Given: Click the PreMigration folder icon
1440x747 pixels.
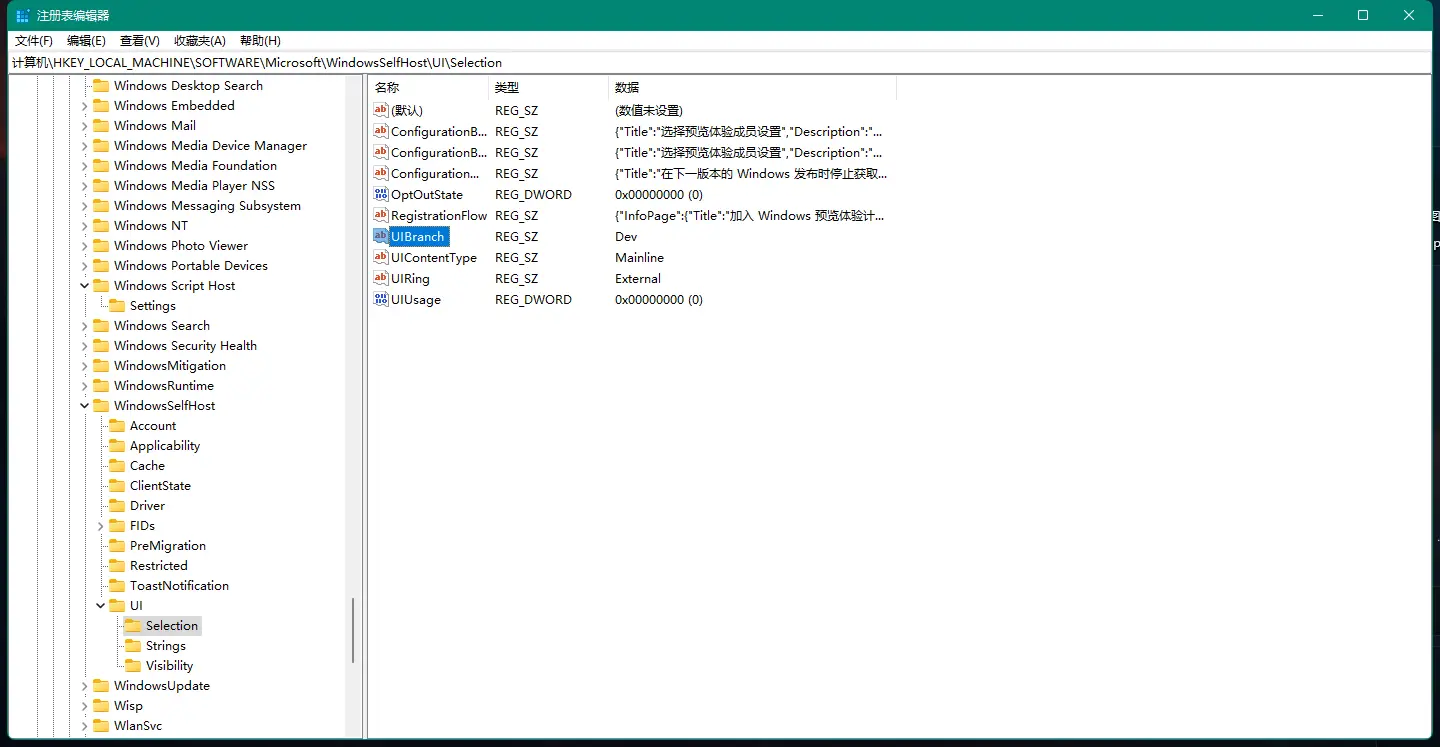Looking at the screenshot, I should click(x=117, y=546).
